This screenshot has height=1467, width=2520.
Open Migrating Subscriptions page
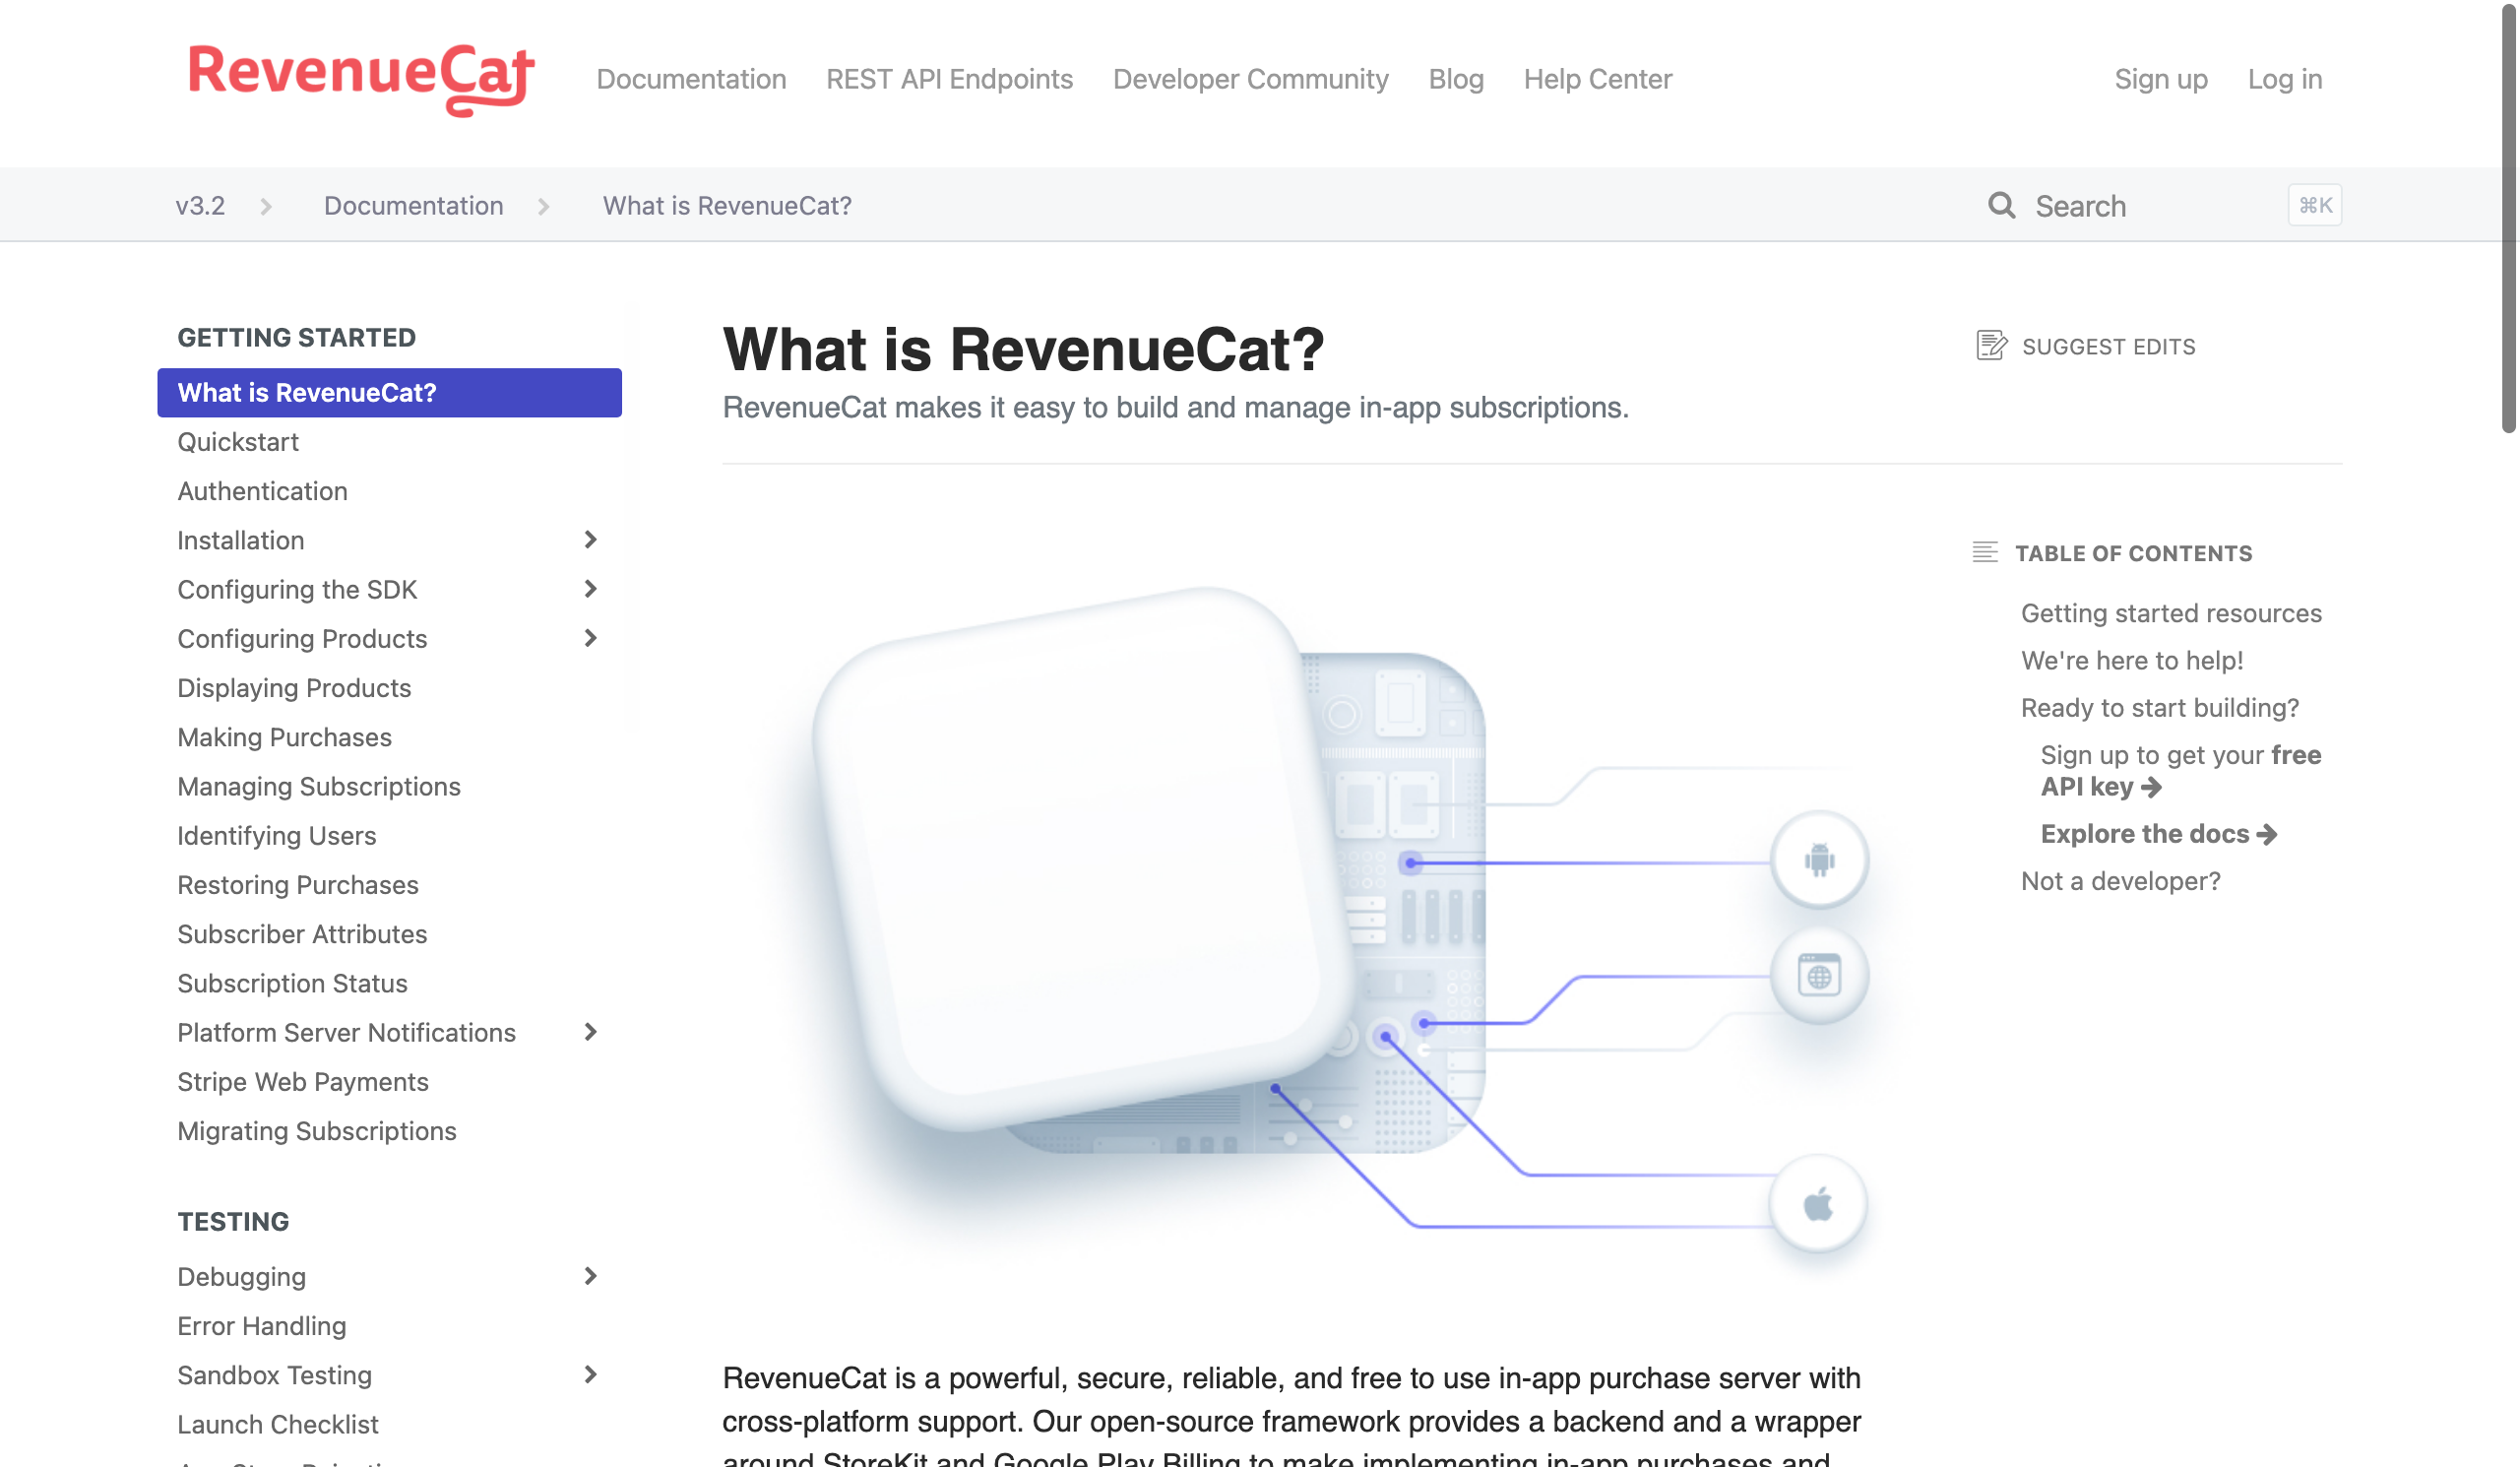pyautogui.click(x=317, y=1130)
